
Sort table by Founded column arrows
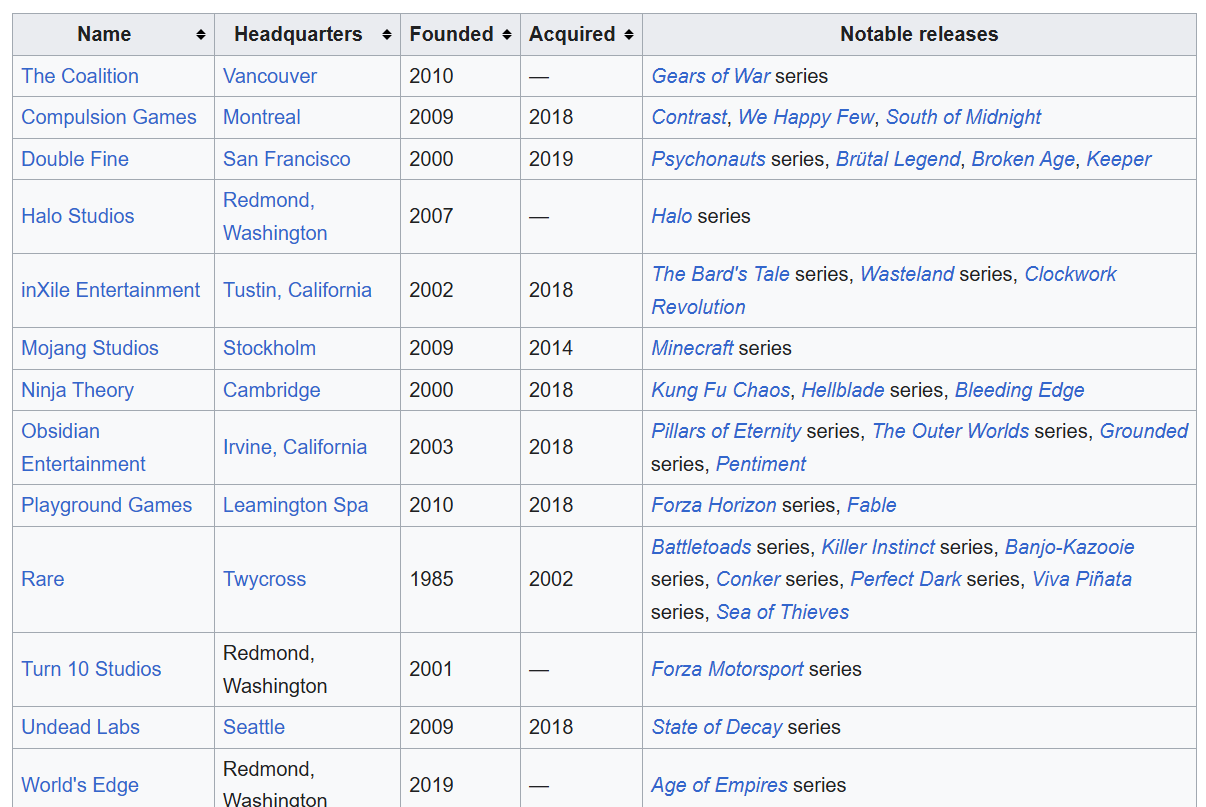tap(507, 35)
